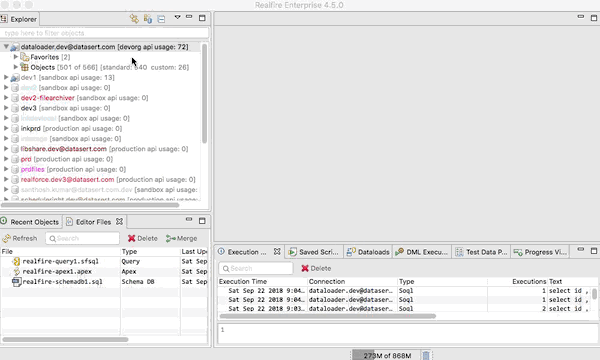Viewport: 600px width, 360px height.
Task: Open the Progress View tab
Action: point(540,252)
